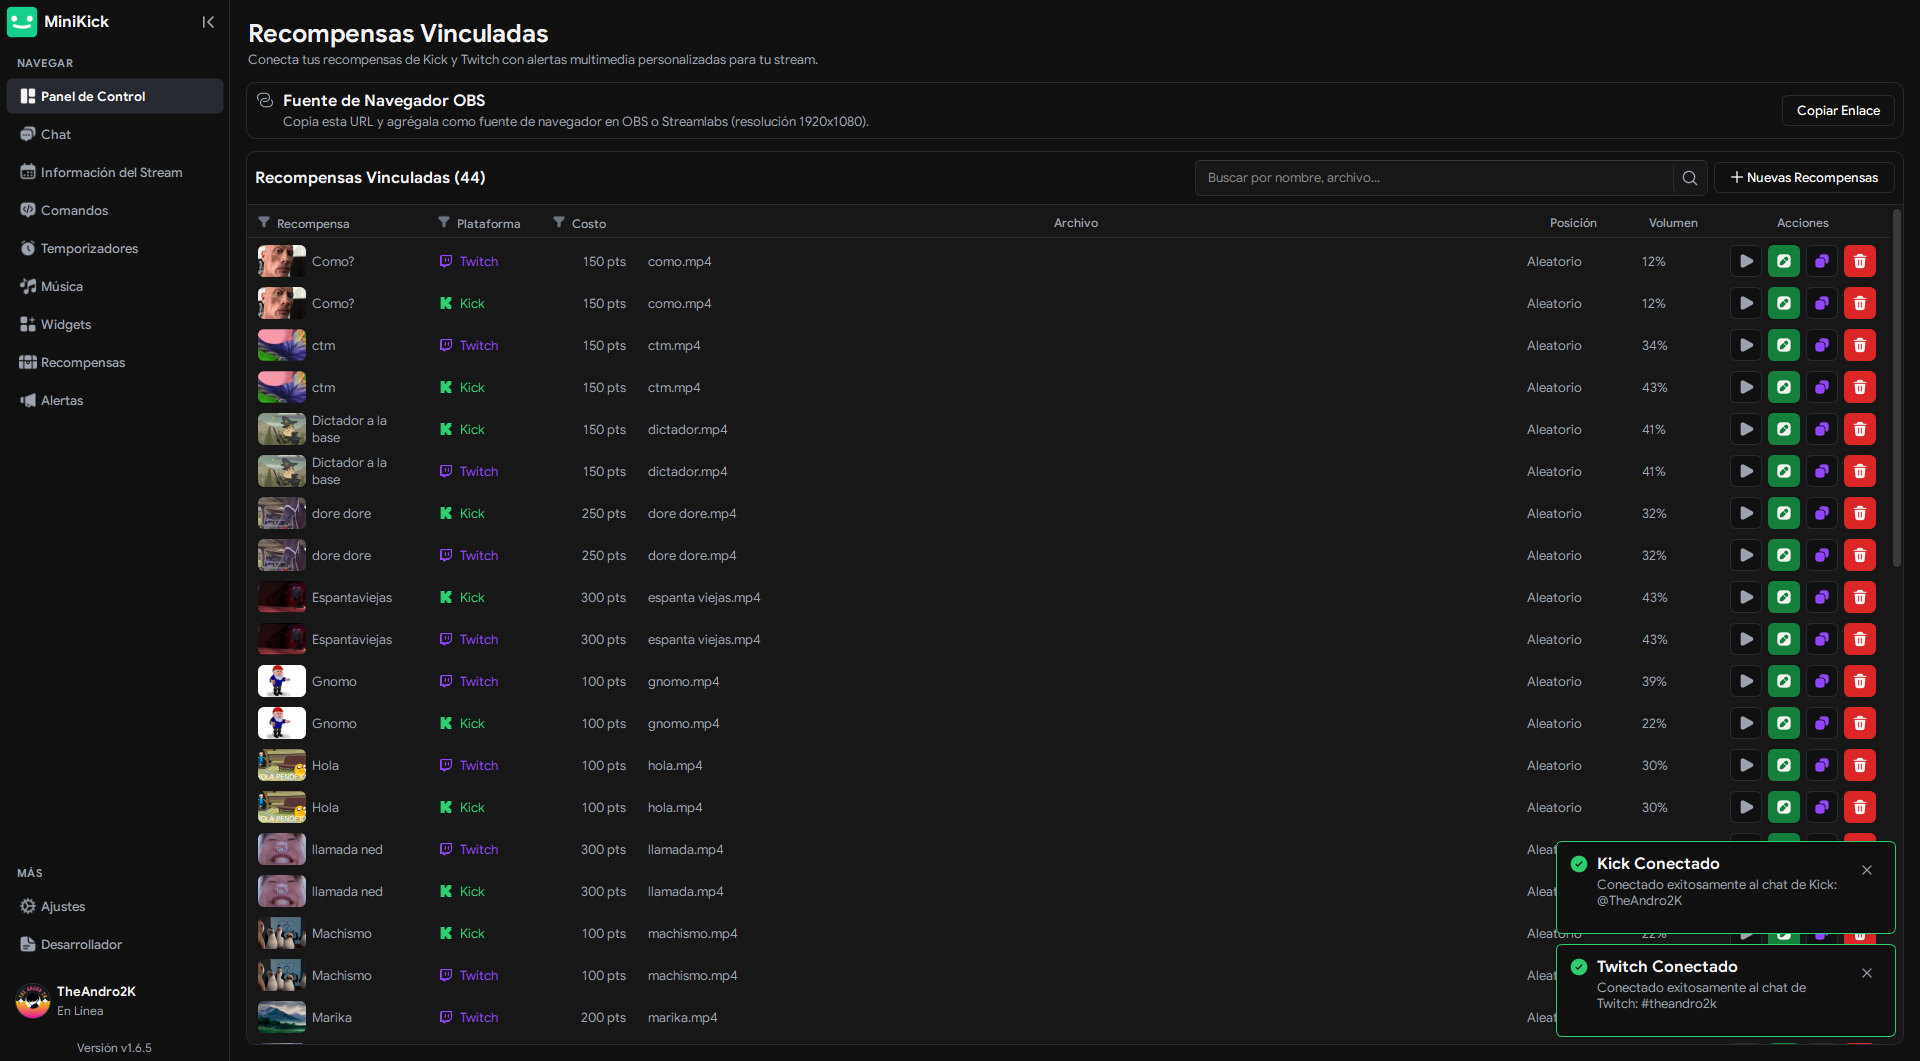The height and width of the screenshot is (1061, 1920).
Task: Click the search magnifier icon
Action: (1690, 178)
